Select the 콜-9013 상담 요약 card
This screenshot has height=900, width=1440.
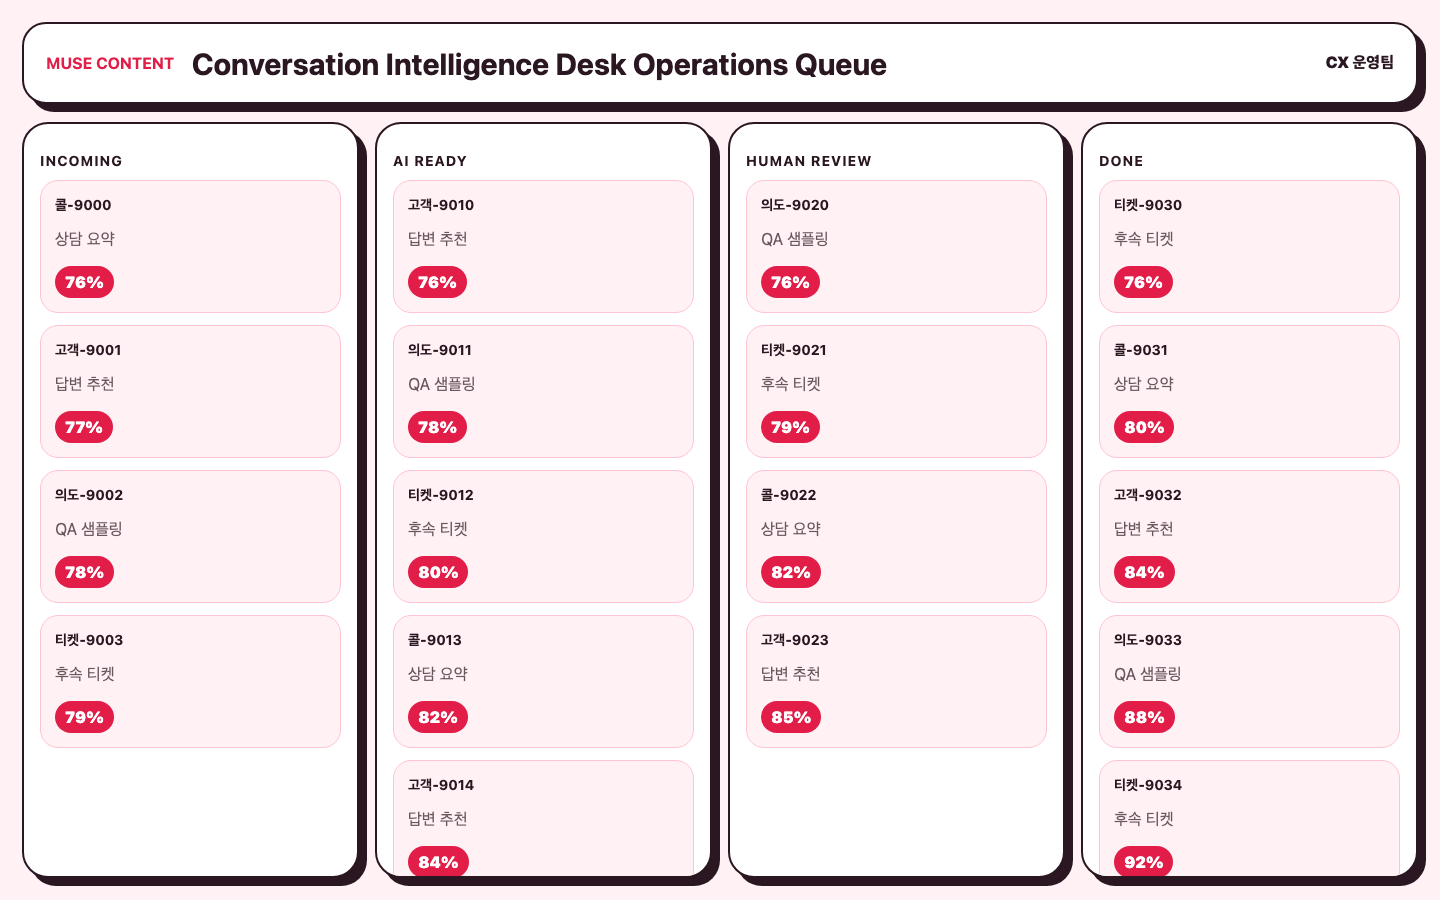coord(543,681)
